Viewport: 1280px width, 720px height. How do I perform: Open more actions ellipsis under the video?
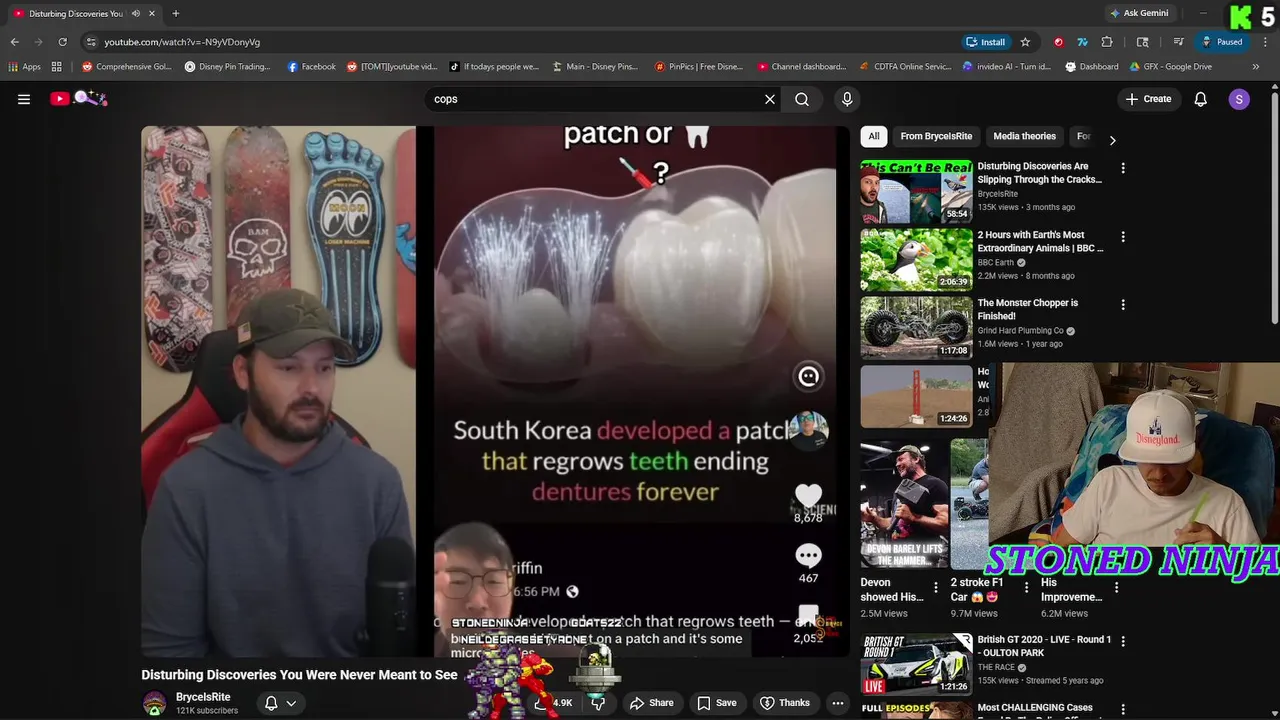[x=838, y=703]
